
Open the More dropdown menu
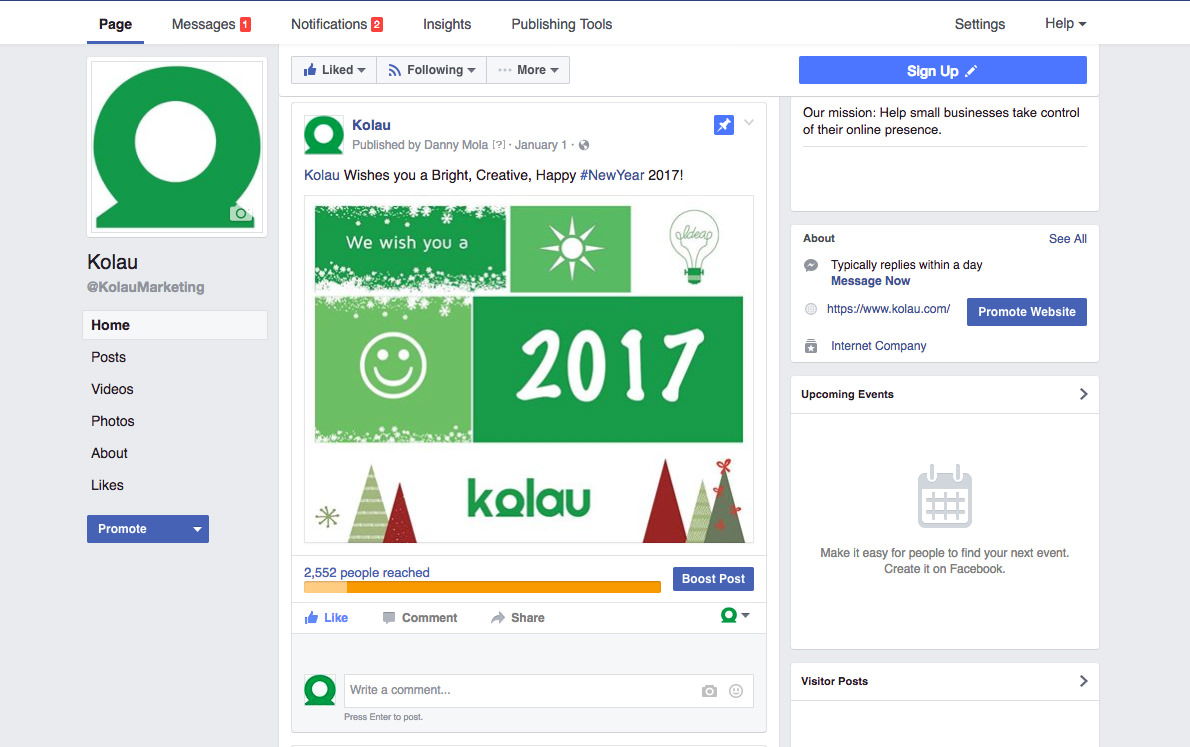click(x=528, y=70)
